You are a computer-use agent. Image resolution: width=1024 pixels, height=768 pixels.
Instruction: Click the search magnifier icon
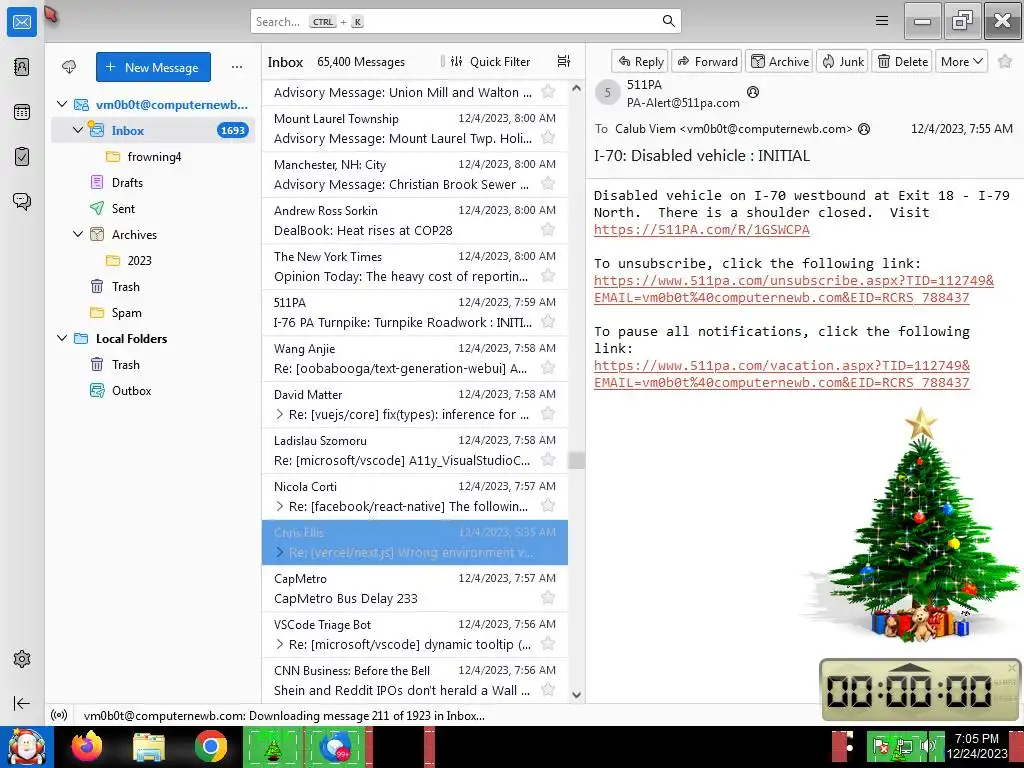pyautogui.click(x=668, y=21)
